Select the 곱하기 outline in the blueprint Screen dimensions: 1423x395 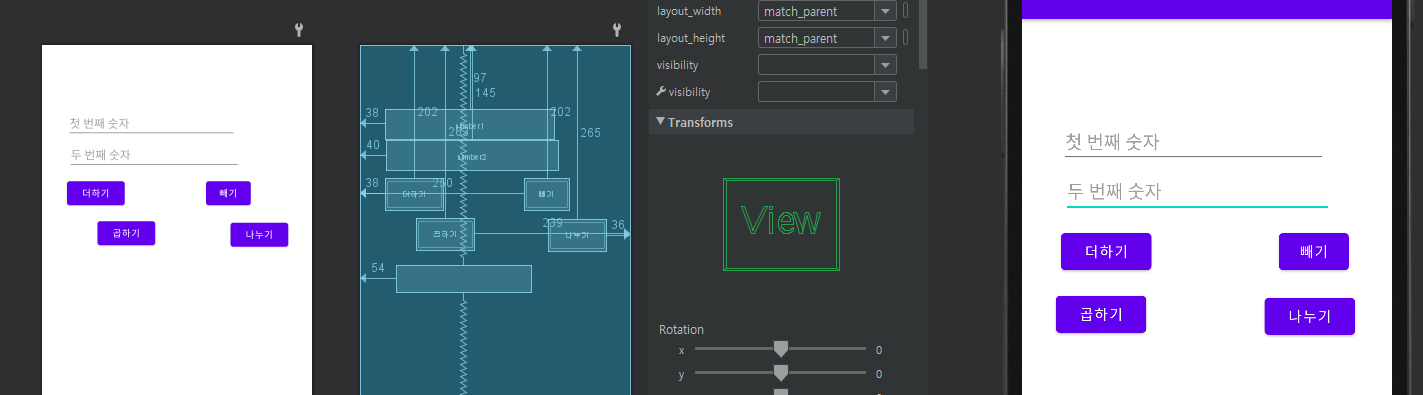point(445,234)
